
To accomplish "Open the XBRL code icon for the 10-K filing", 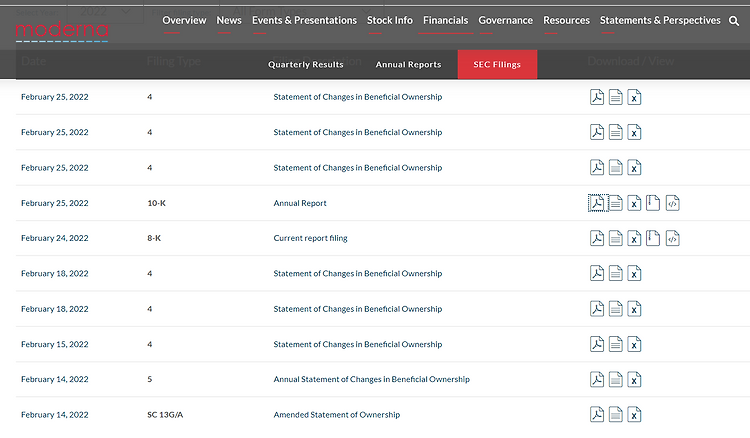I will [673, 203].
